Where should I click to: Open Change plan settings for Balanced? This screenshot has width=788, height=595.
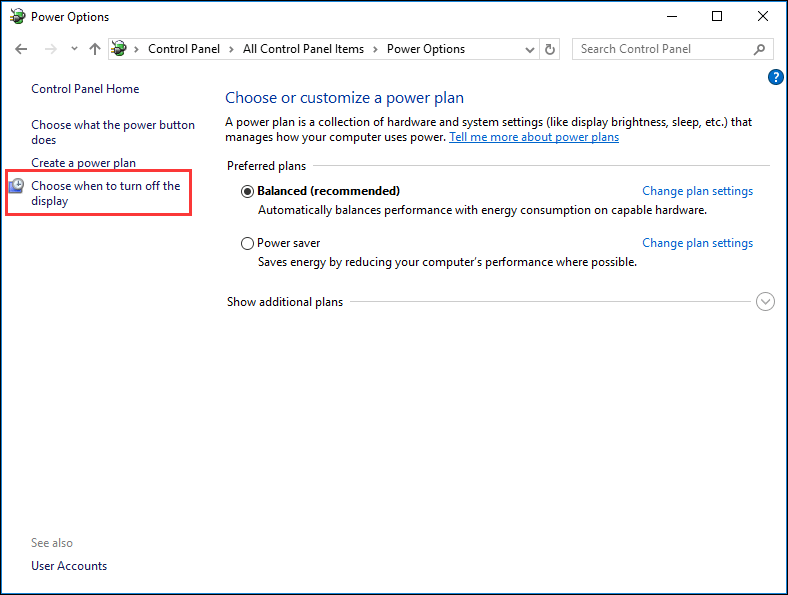click(697, 191)
